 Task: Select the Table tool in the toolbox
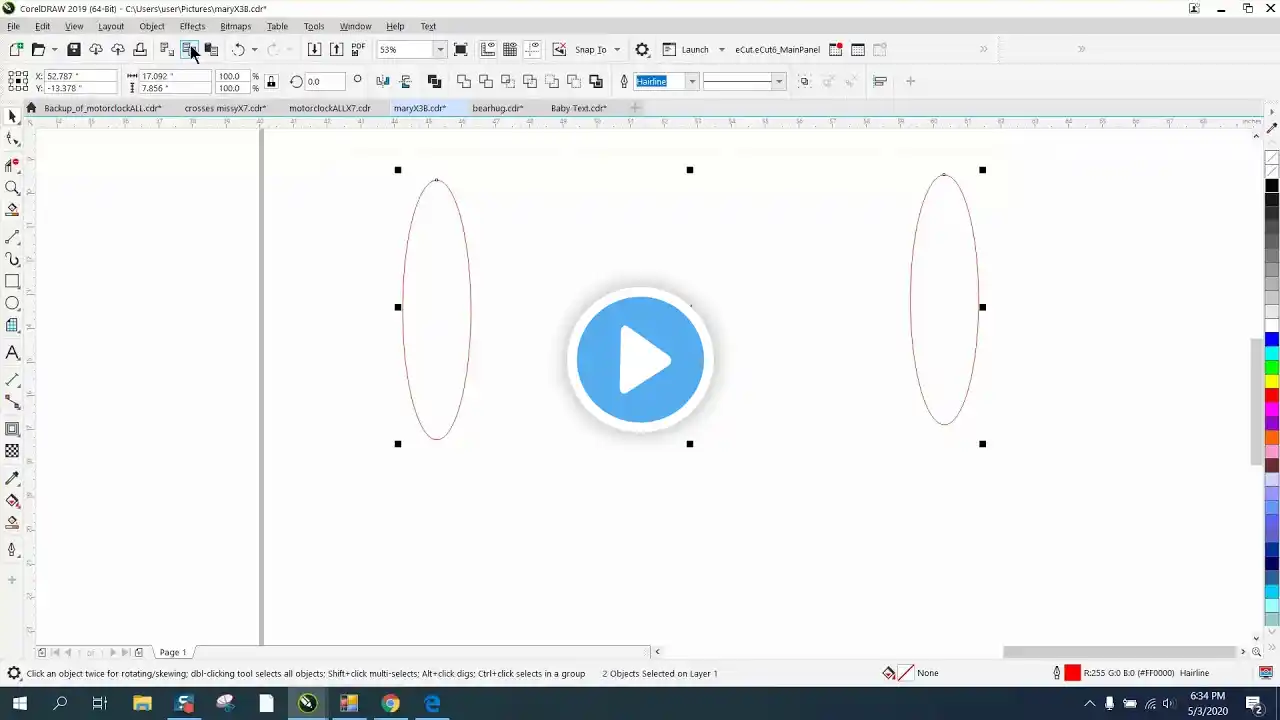[x=12, y=326]
